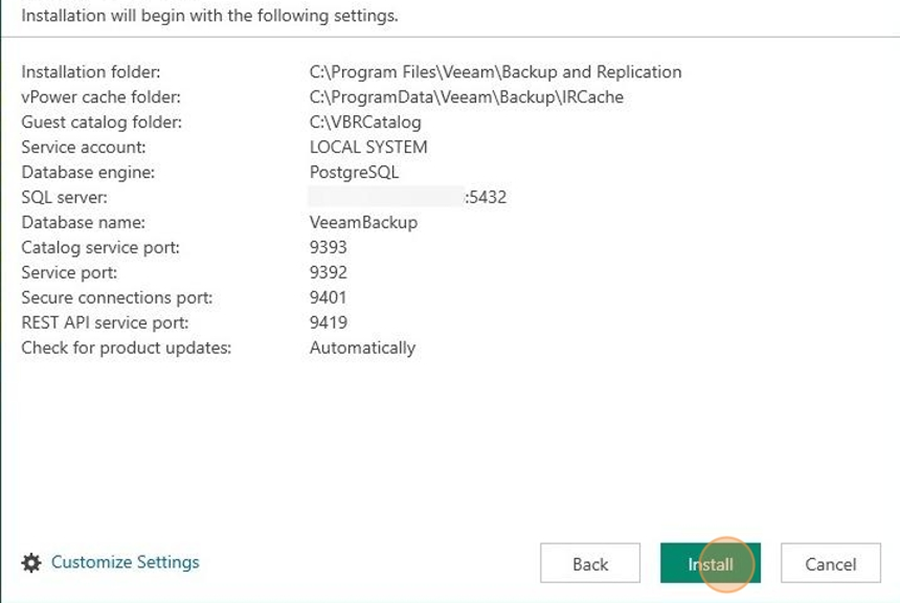Click the 'LOCAL SYSTEM' service account value
The image size is (900, 603).
368,147
